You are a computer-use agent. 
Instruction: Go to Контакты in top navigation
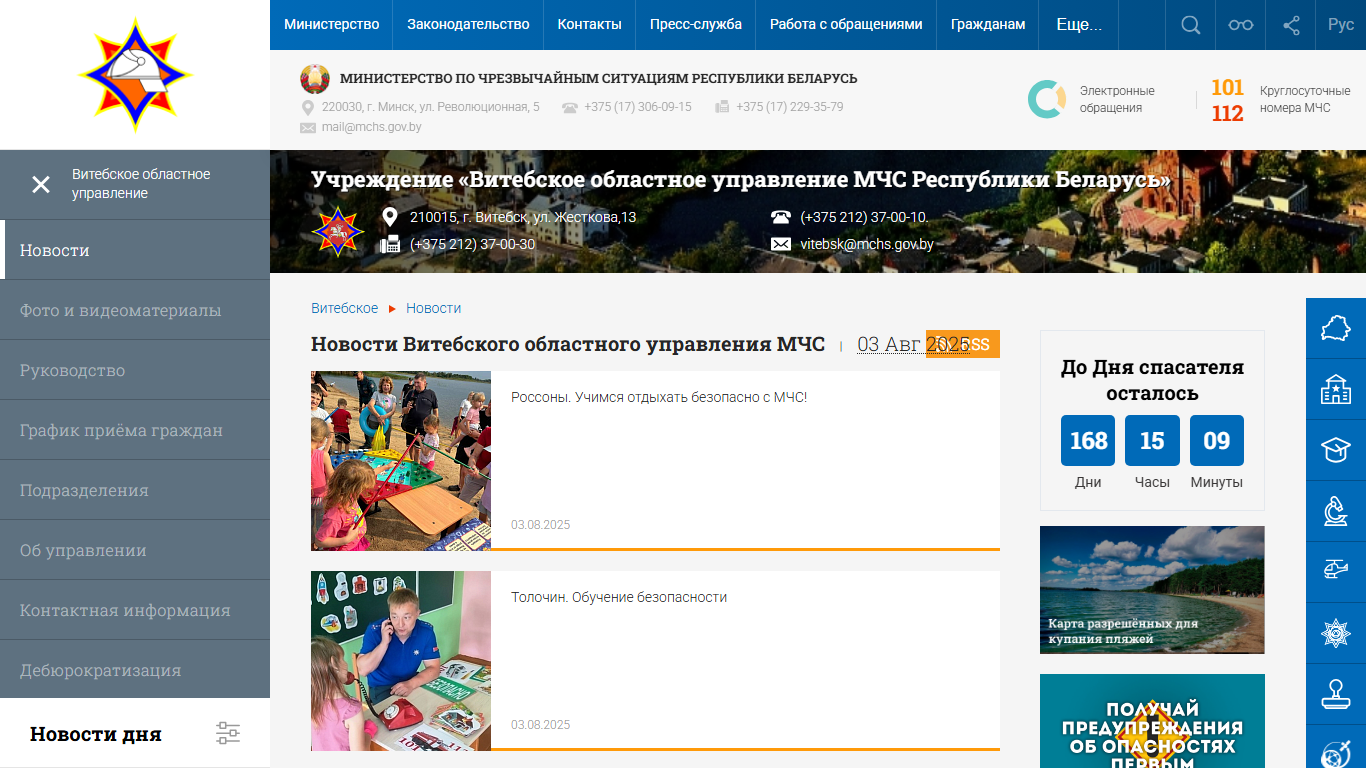pyautogui.click(x=590, y=25)
